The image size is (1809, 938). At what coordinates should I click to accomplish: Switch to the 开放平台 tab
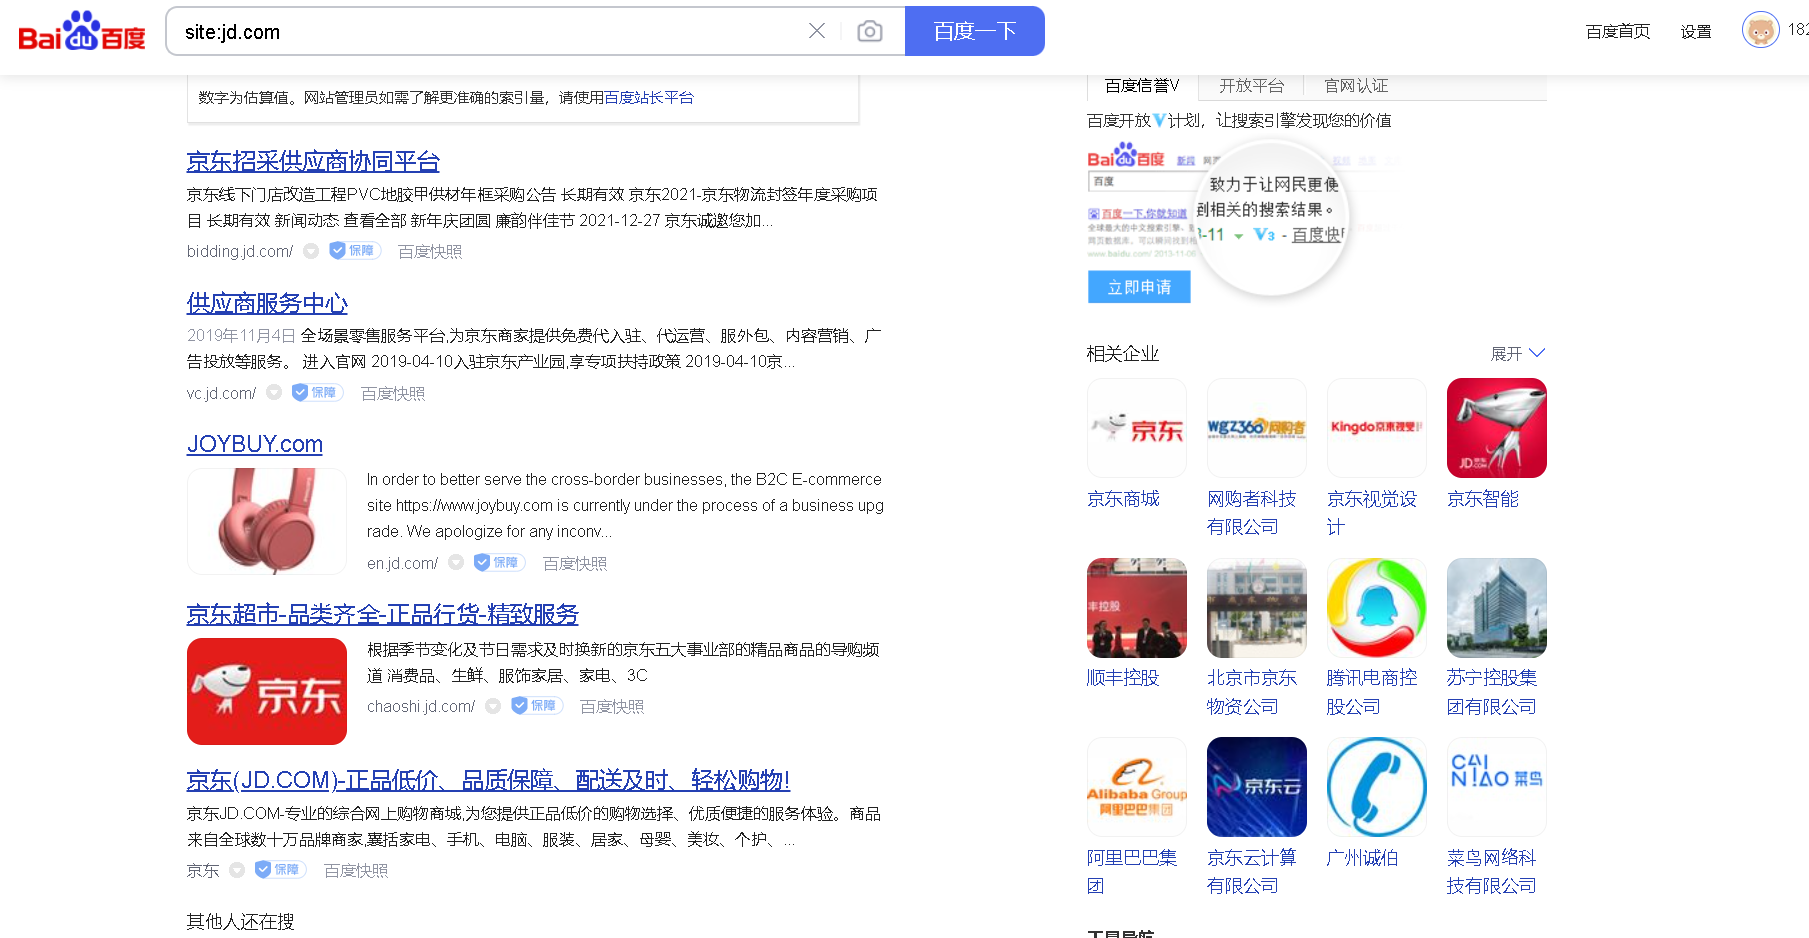(1251, 86)
